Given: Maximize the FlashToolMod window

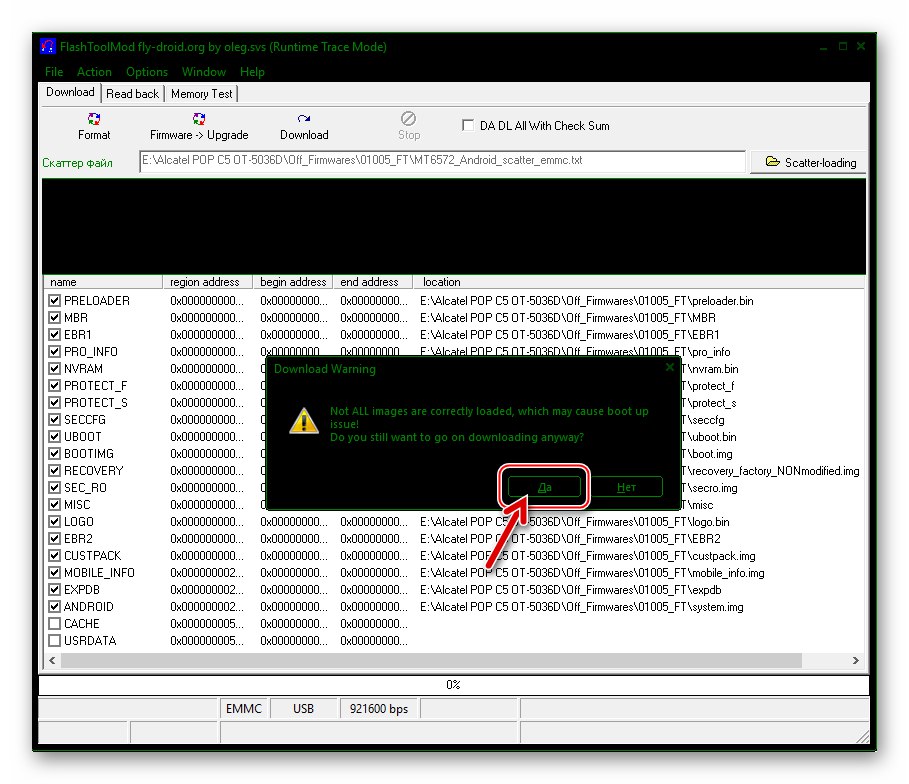Looking at the screenshot, I should [x=842, y=46].
